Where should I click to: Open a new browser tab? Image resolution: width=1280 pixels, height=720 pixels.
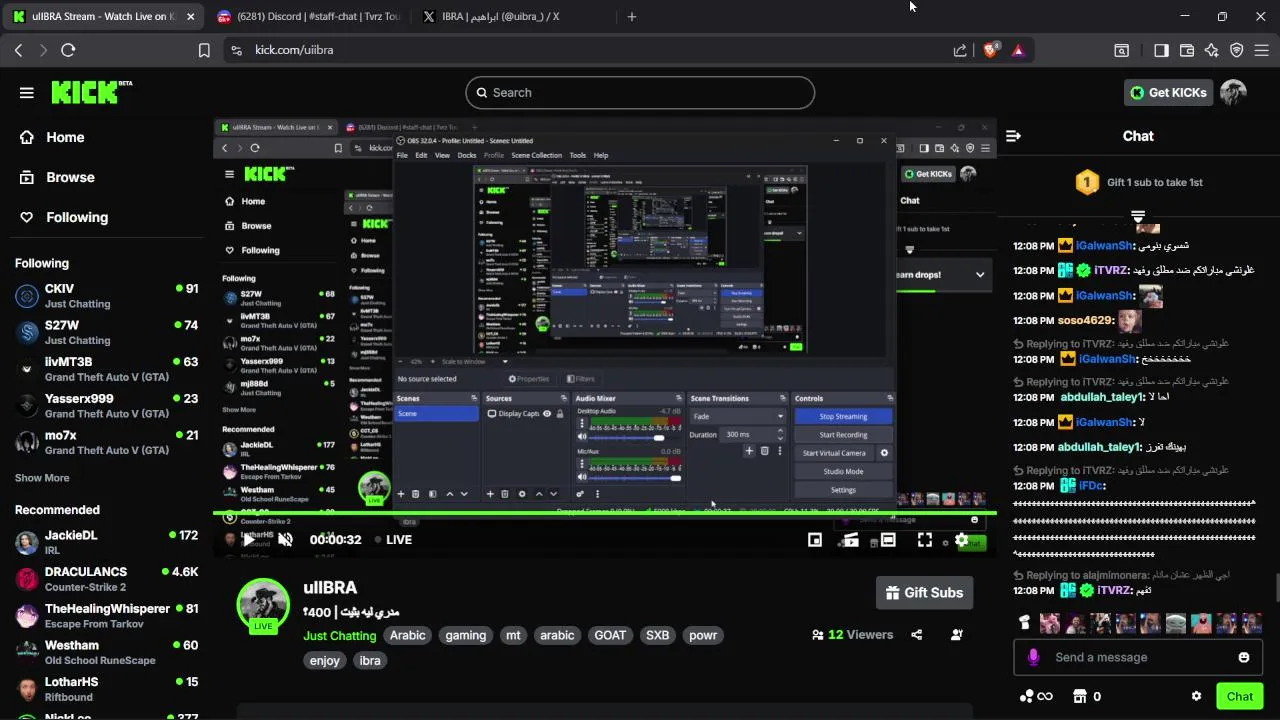pyautogui.click(x=631, y=17)
